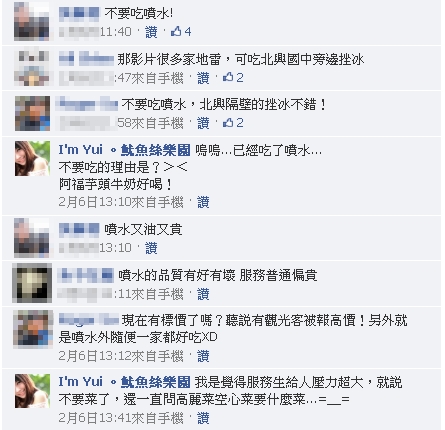Open Yui's avatar photo in 已經吃了噴水 comment
Image resolution: width=445 pixels, height=430 pixels.
click(x=32, y=158)
